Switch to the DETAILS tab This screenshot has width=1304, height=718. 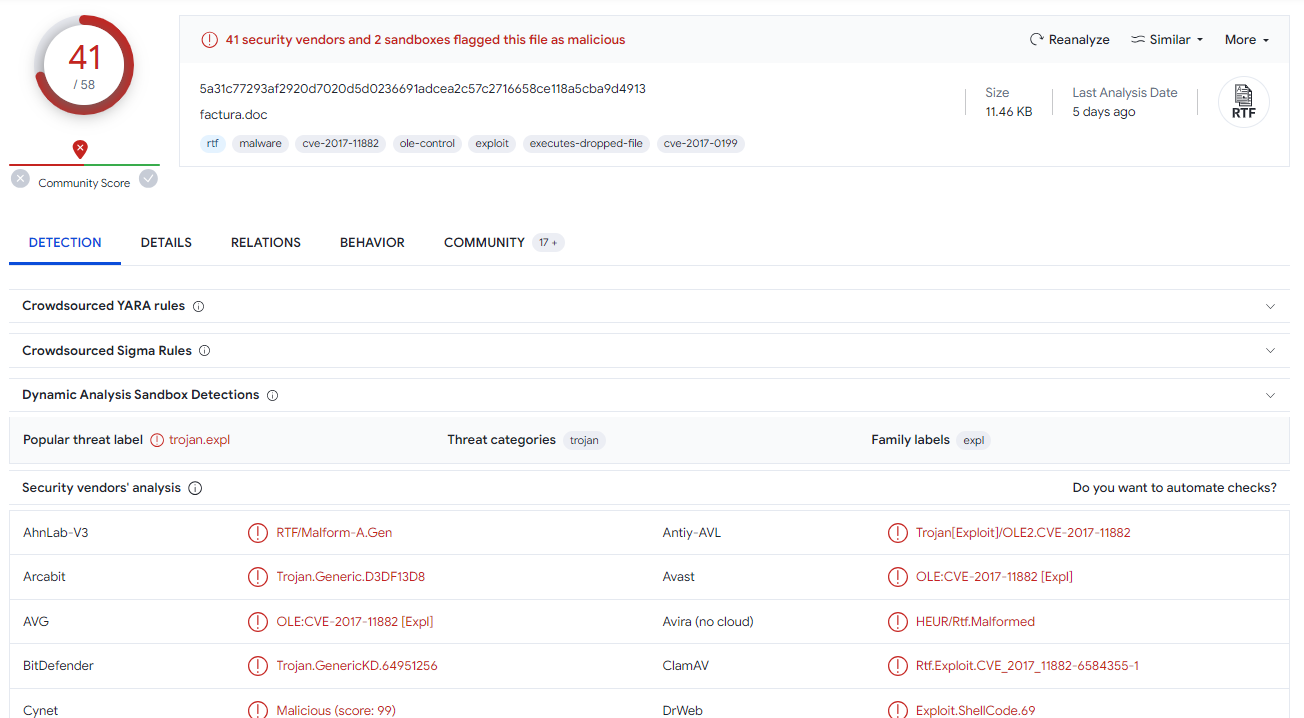(166, 243)
